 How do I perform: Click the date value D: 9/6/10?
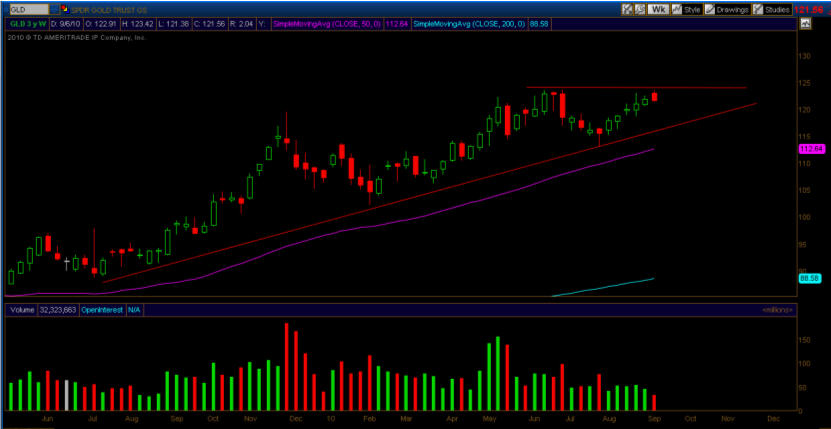[x=65, y=23]
